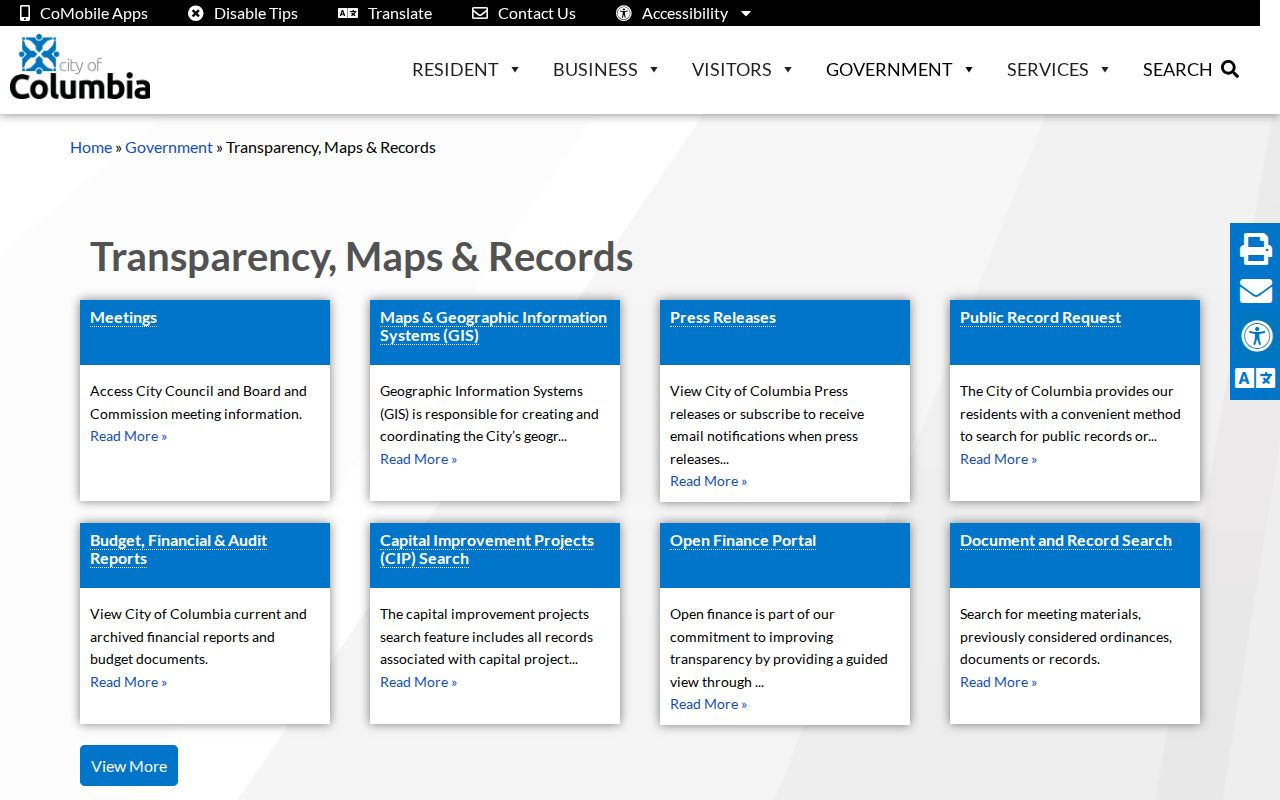
Task: Expand the Services menu arrow
Action: pyautogui.click(x=1105, y=69)
